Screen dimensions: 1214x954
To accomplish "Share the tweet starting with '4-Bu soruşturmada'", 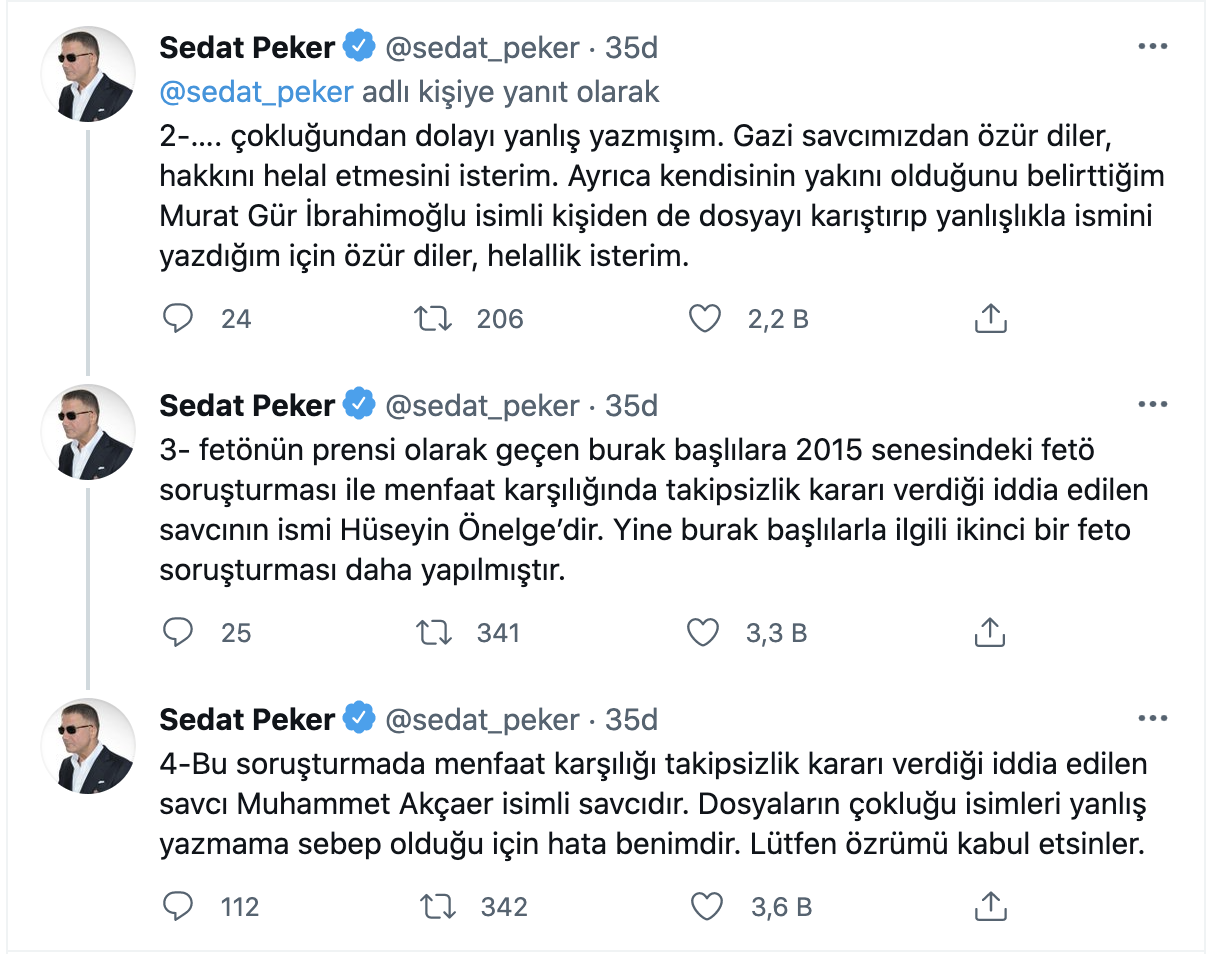I will 989,906.
